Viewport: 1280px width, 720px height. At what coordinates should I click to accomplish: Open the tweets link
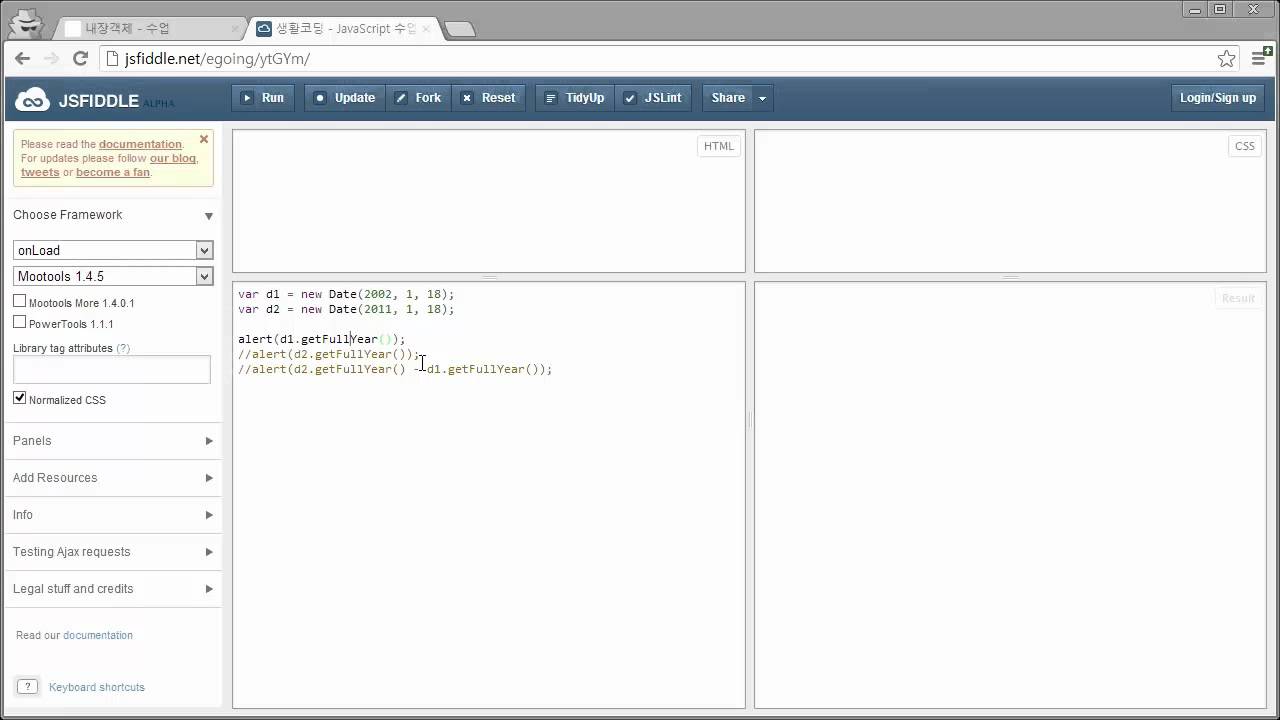40,172
